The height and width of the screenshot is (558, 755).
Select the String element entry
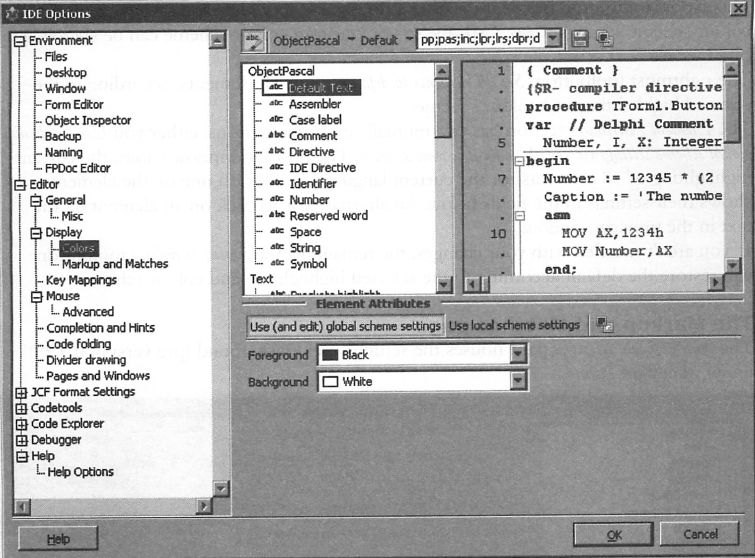304,247
